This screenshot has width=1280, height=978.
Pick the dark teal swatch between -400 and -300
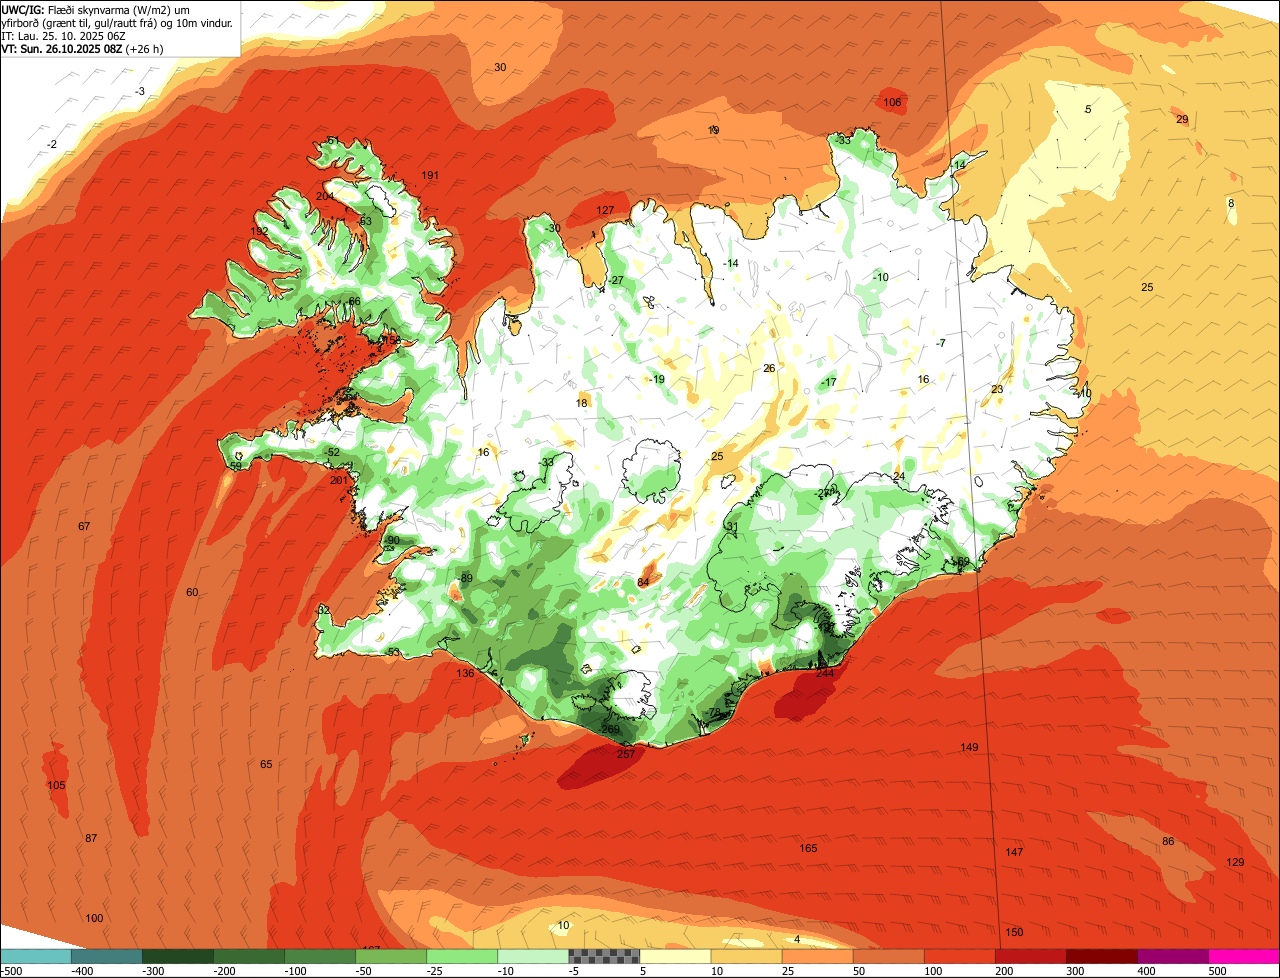click(x=106, y=957)
